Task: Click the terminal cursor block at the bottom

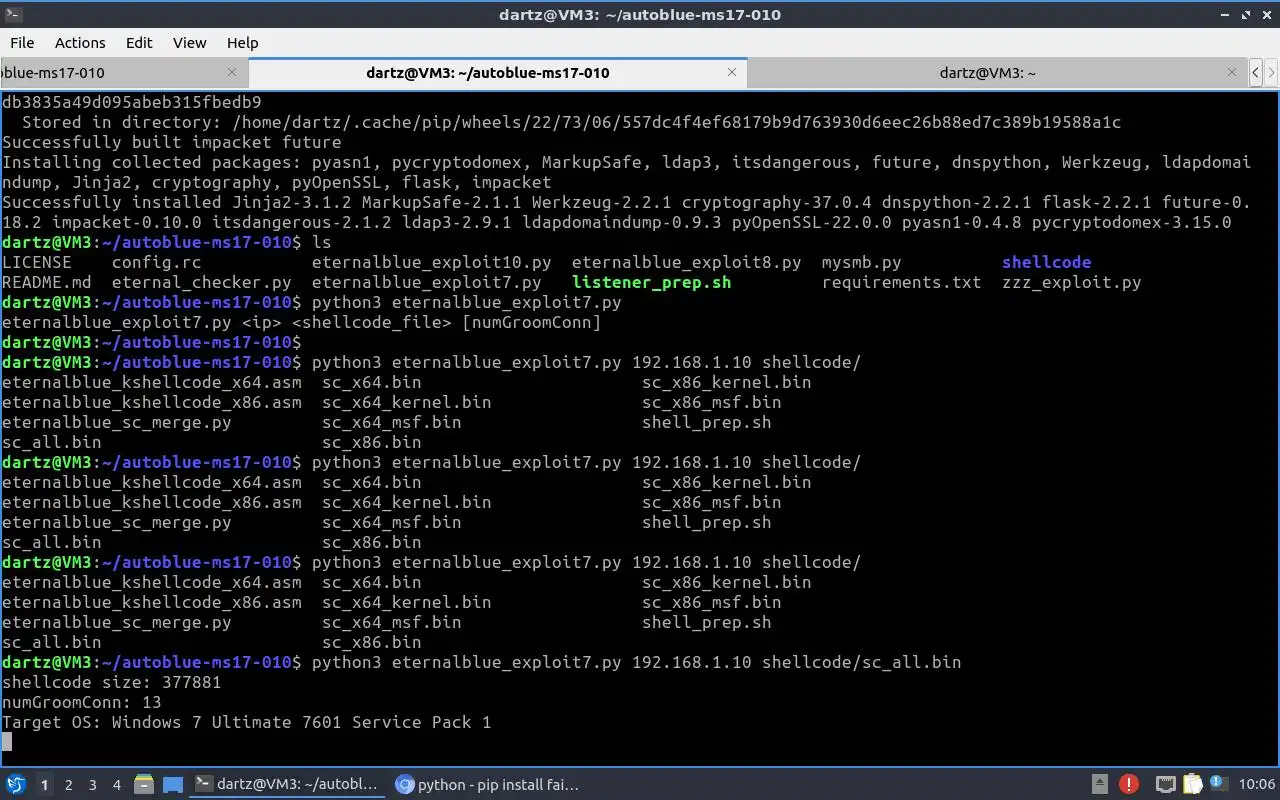Action: click(x=7, y=742)
